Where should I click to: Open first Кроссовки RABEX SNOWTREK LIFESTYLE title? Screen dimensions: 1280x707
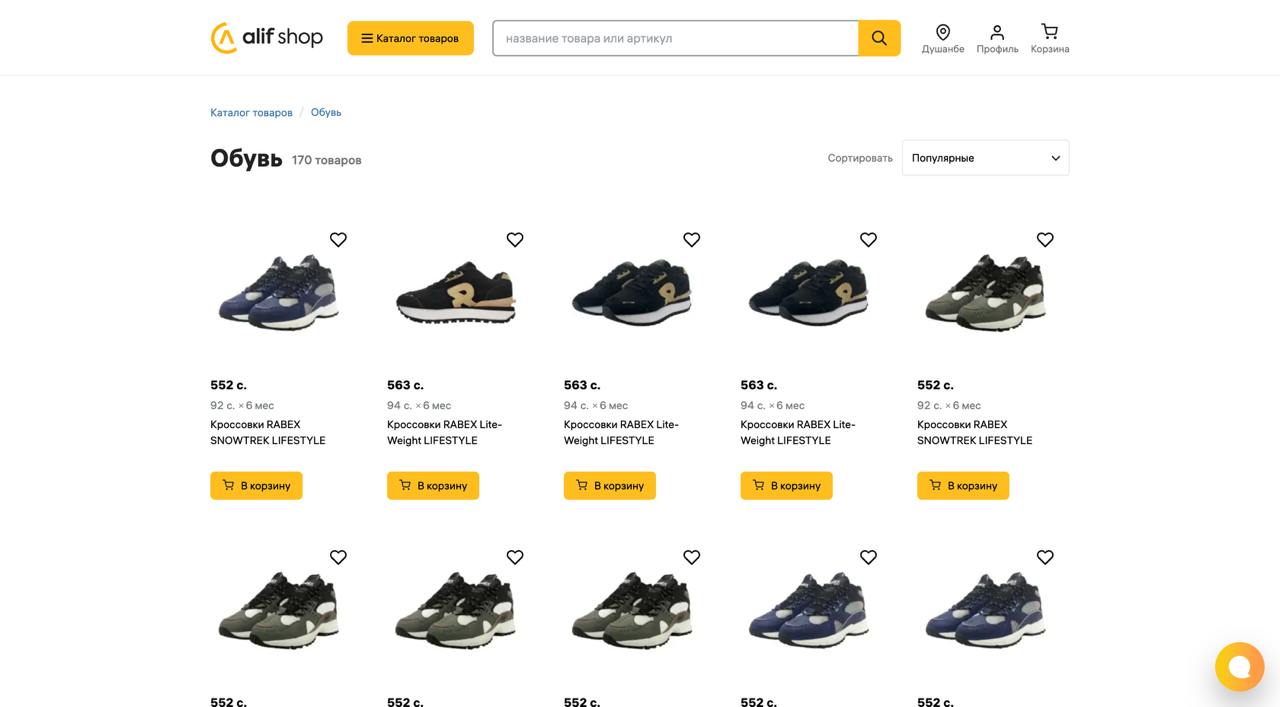coord(267,432)
